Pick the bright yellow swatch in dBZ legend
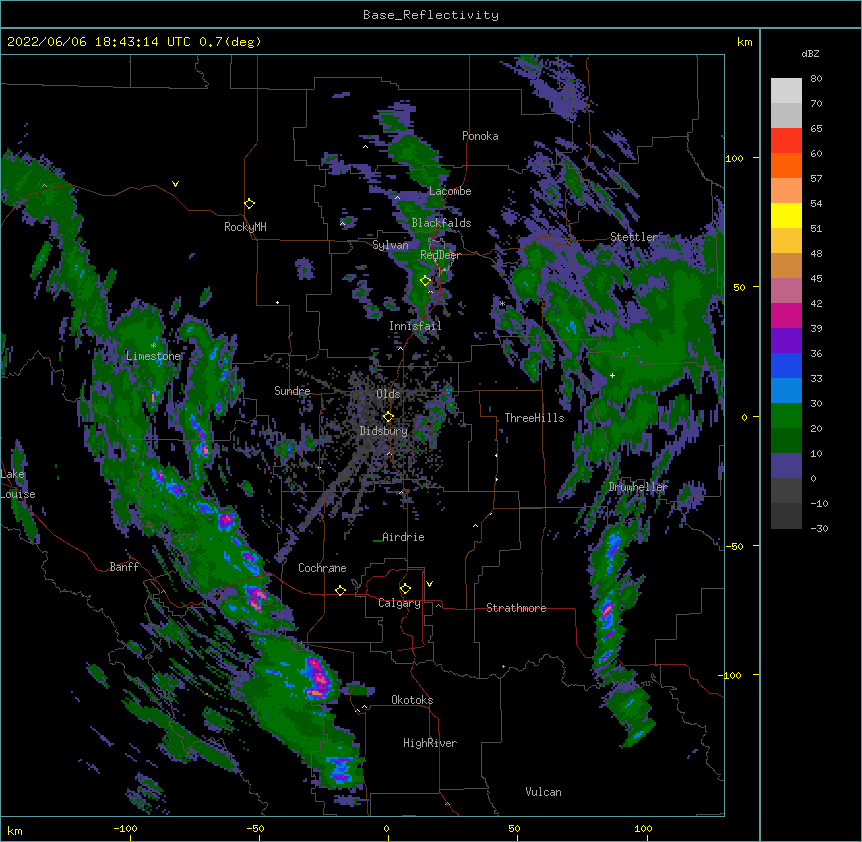 [x=786, y=215]
